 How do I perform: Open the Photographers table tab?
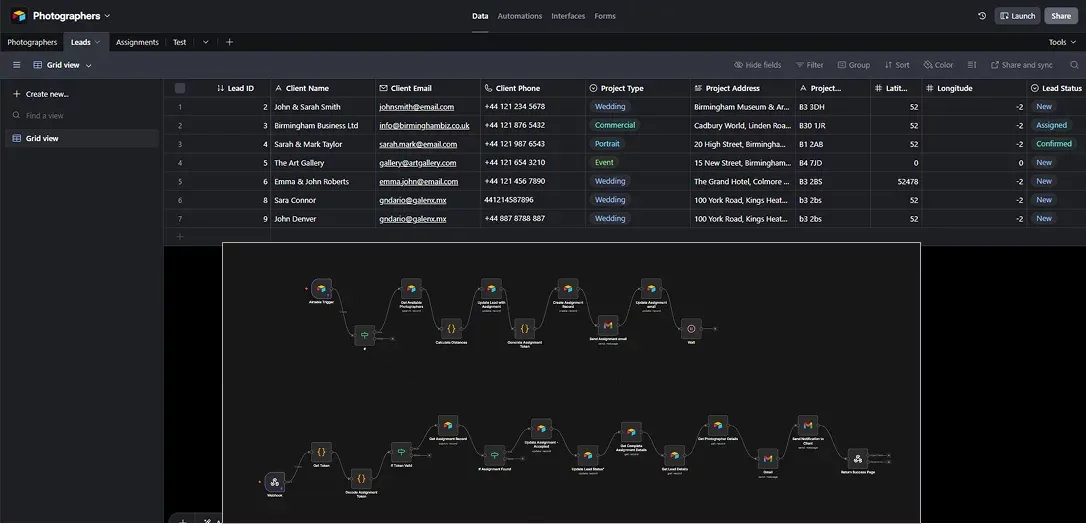point(32,42)
